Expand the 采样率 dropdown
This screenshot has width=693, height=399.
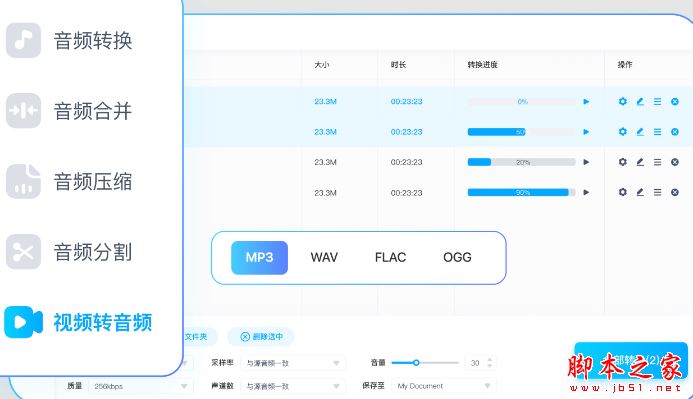coord(293,363)
